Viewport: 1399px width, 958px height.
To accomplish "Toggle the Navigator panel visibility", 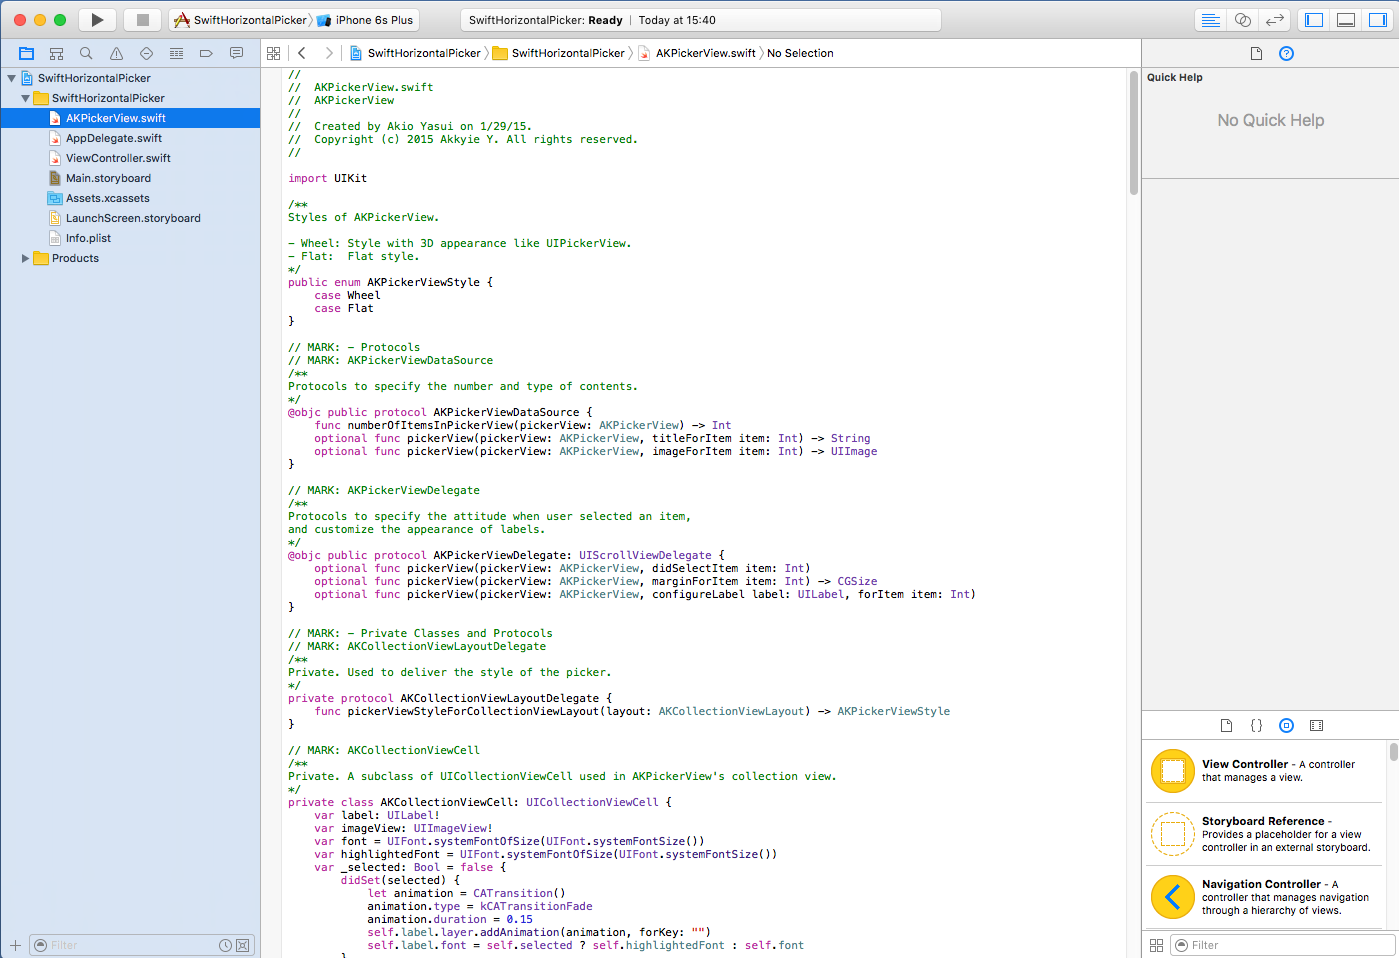I will pyautogui.click(x=1314, y=20).
